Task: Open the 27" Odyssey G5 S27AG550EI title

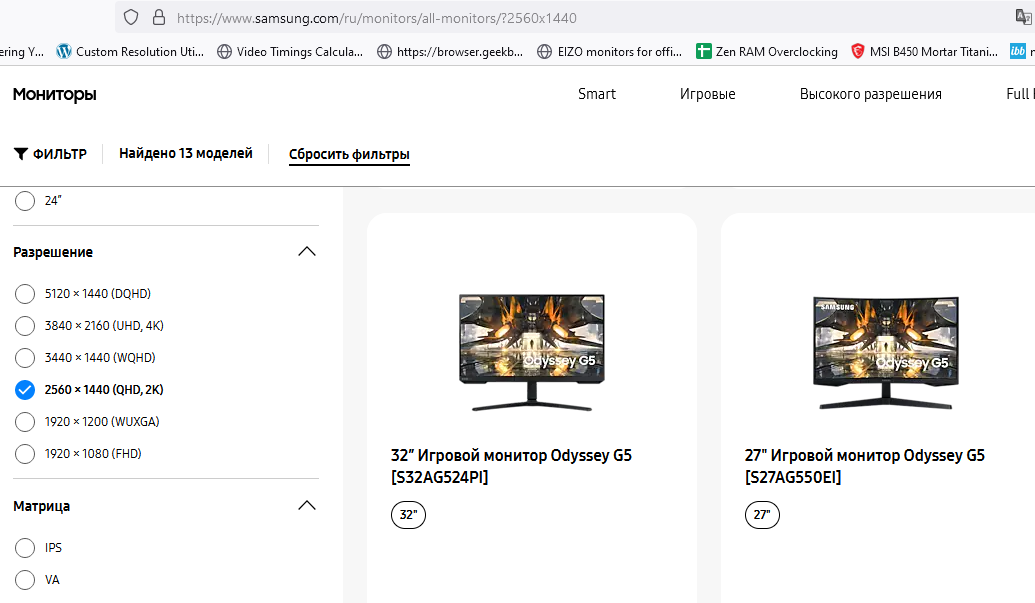Action: point(865,466)
